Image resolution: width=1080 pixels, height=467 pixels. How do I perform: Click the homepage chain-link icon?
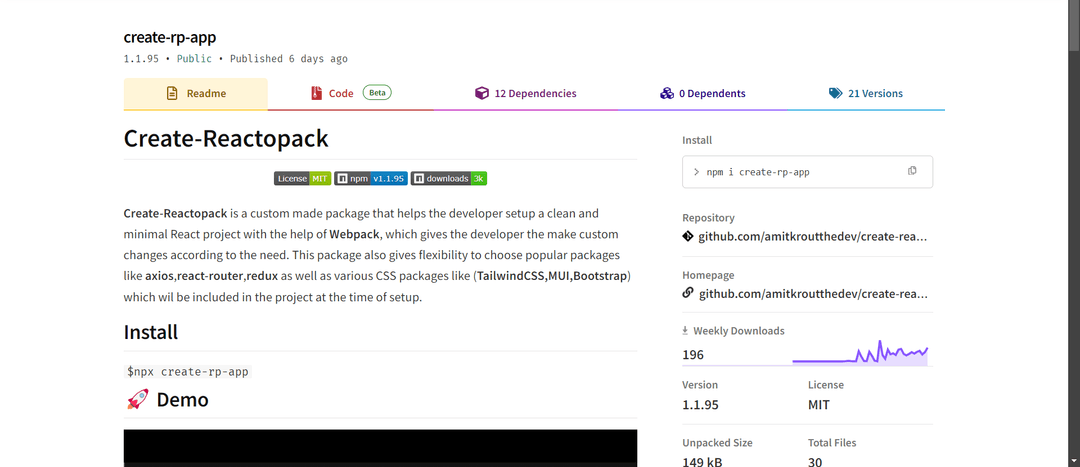coord(687,293)
